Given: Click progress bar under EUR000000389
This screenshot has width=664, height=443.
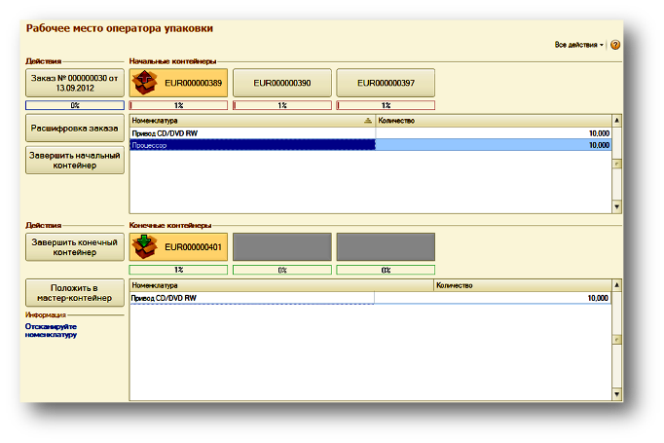Looking at the screenshot, I should pyautogui.click(x=178, y=105).
